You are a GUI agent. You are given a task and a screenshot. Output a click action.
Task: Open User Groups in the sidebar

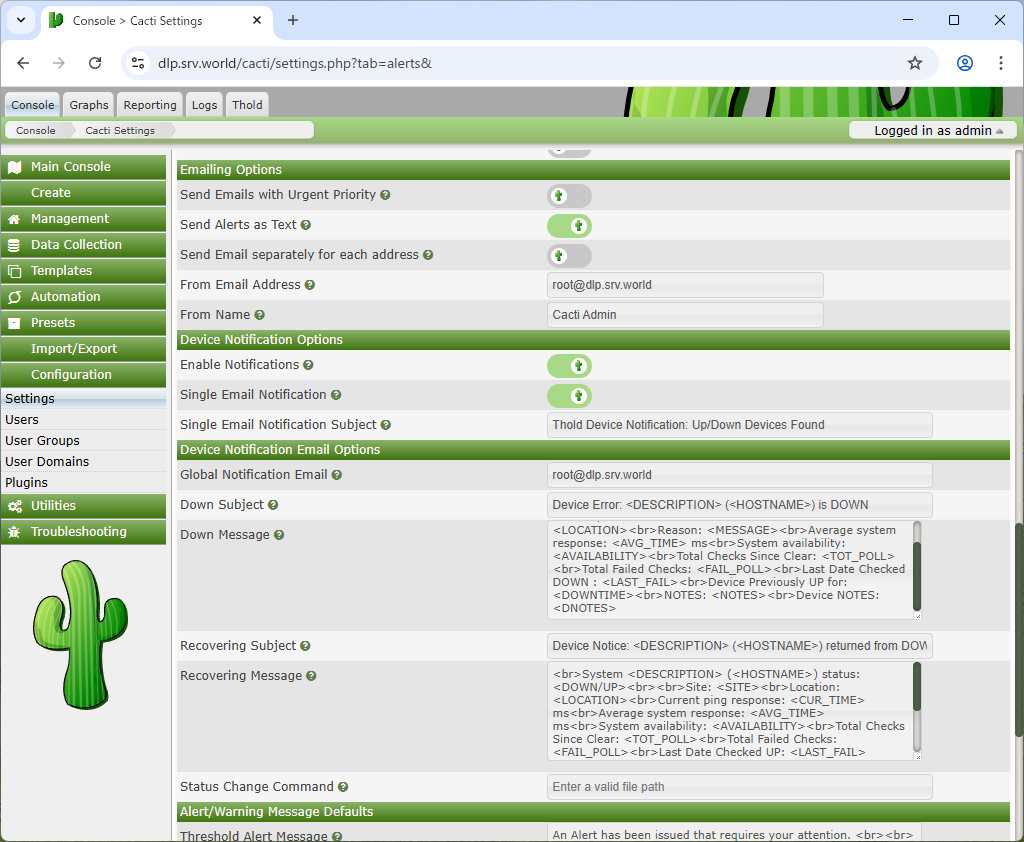click(42, 441)
